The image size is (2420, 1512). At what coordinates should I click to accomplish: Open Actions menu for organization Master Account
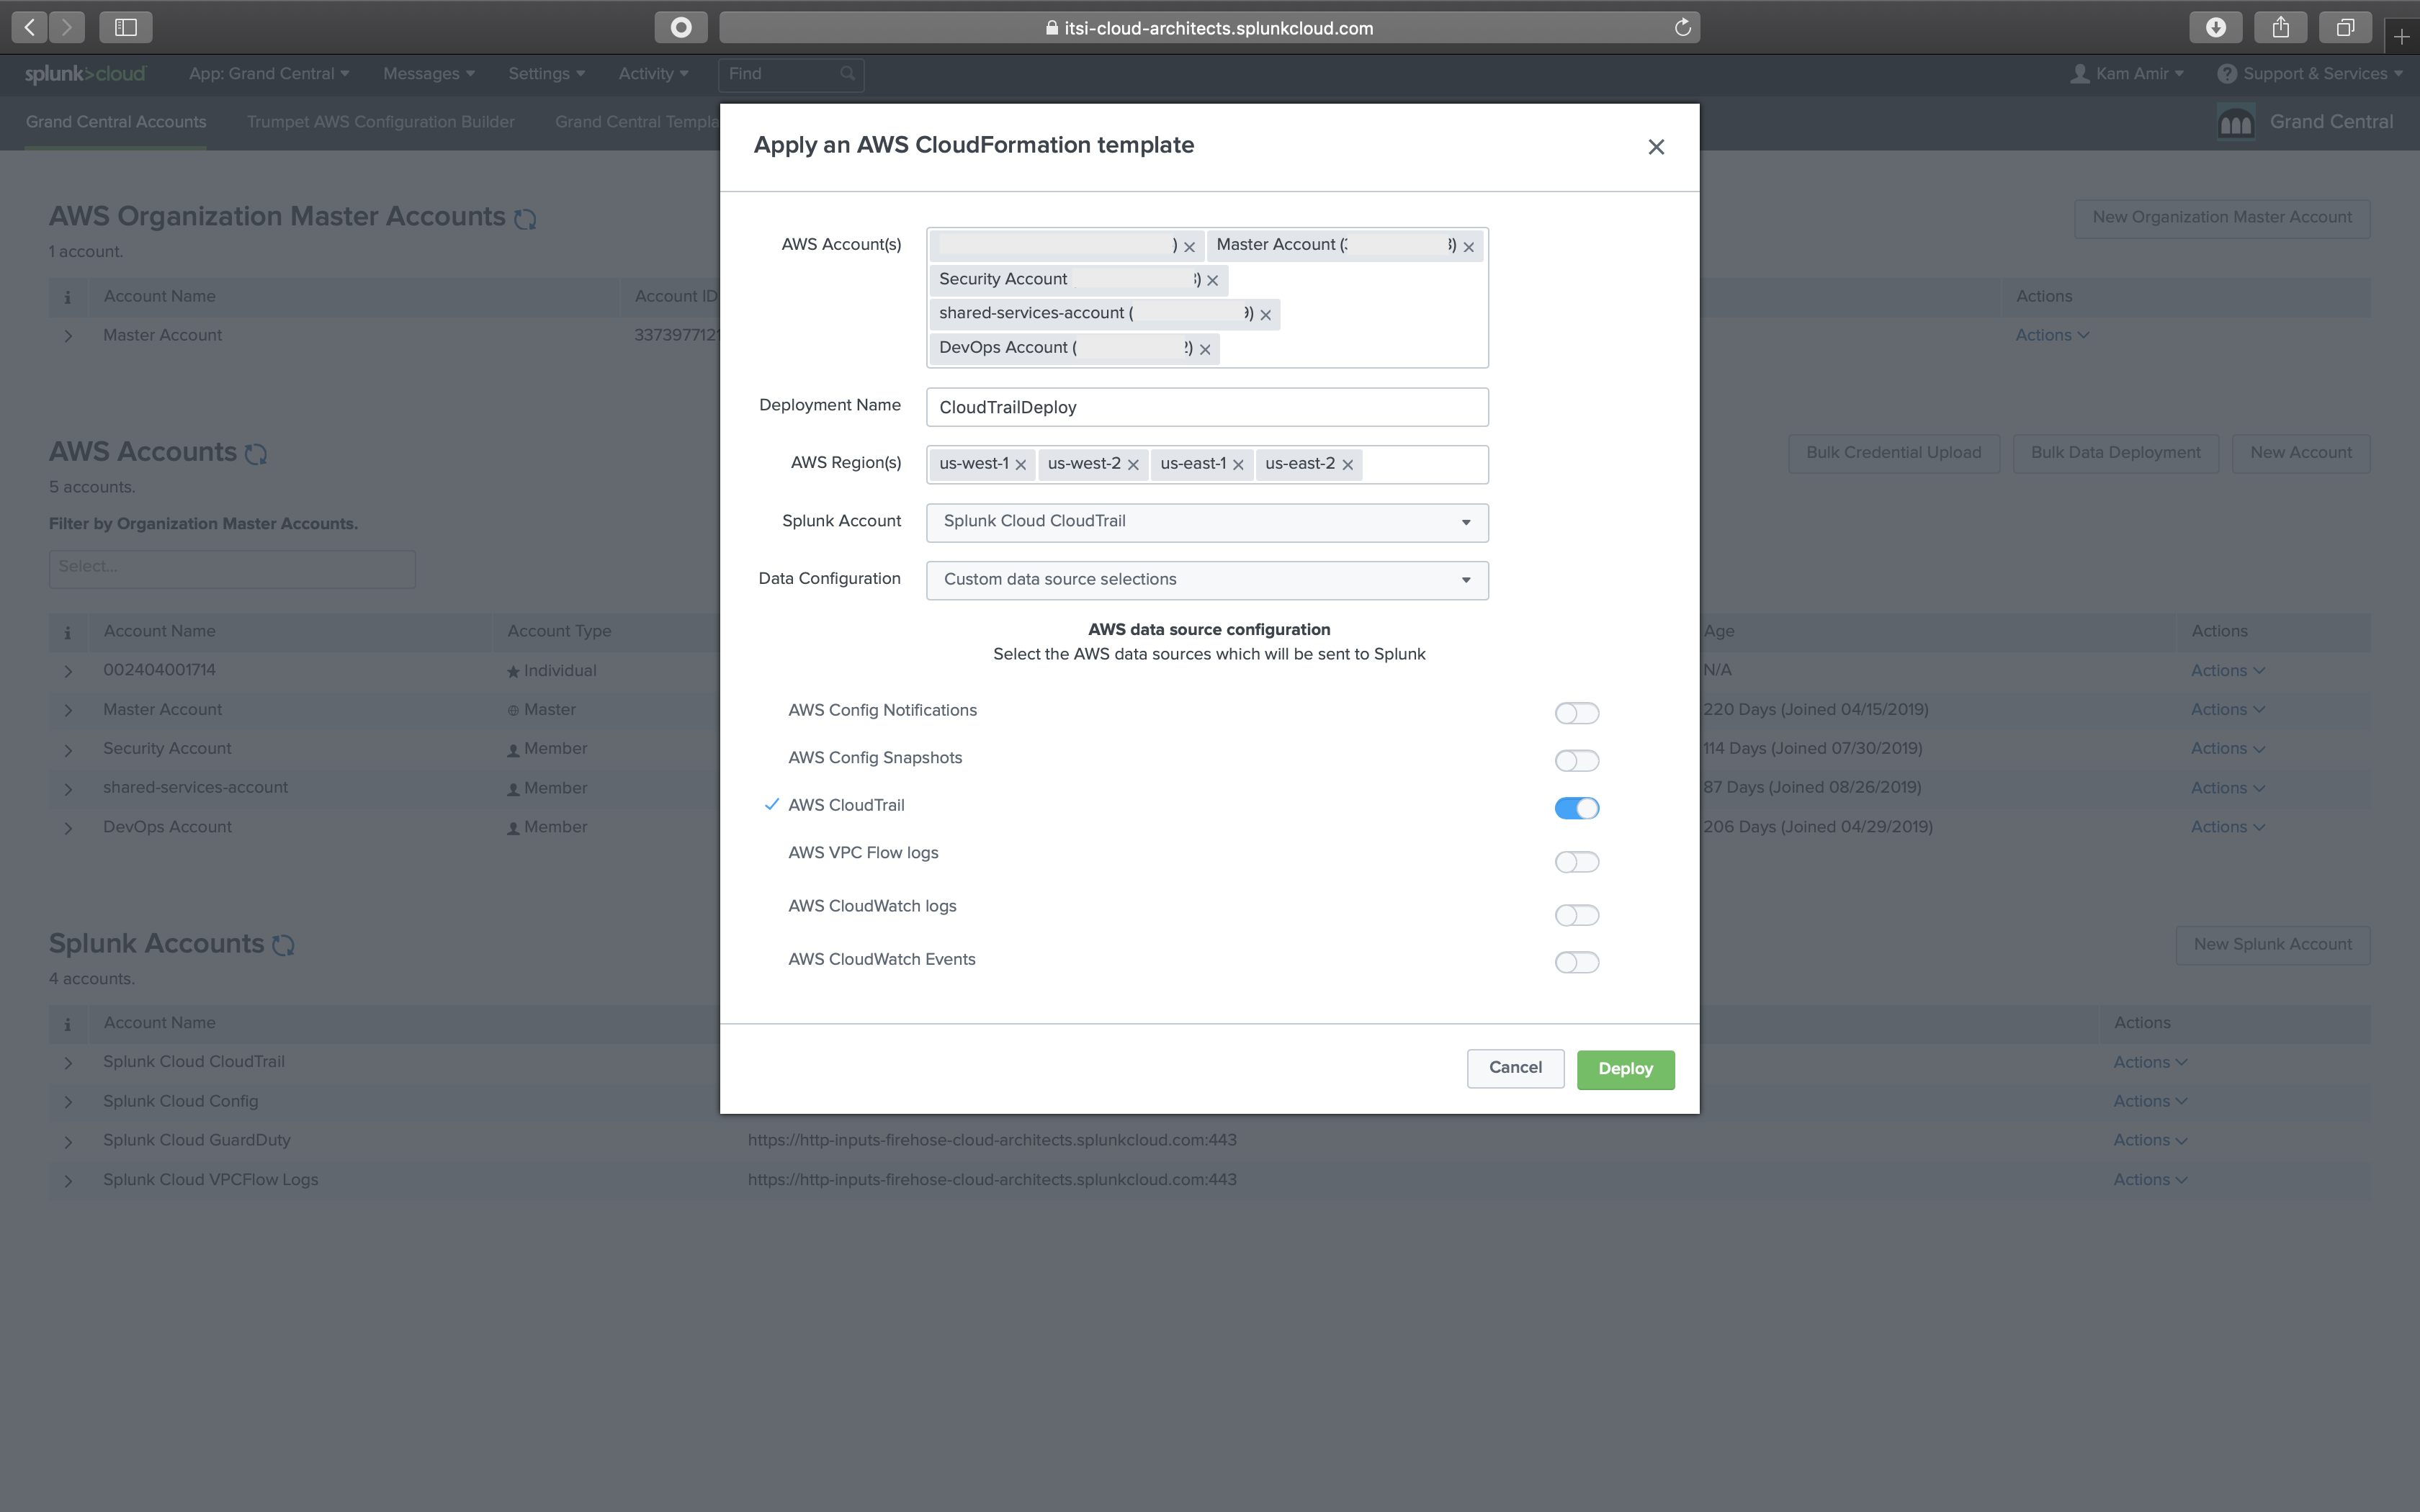[2052, 336]
